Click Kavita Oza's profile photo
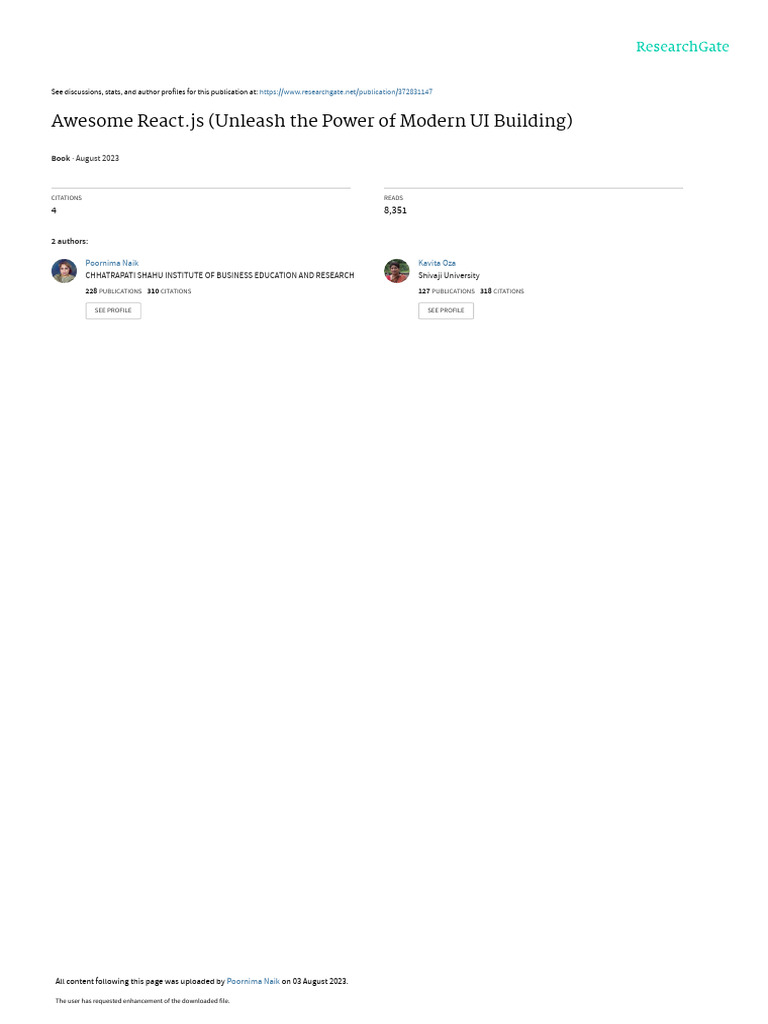Screen dimensions: 768x1024 [396, 271]
